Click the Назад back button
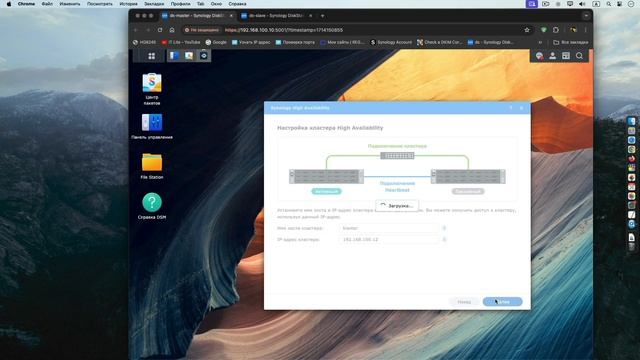The height and width of the screenshot is (360, 640). pos(464,302)
